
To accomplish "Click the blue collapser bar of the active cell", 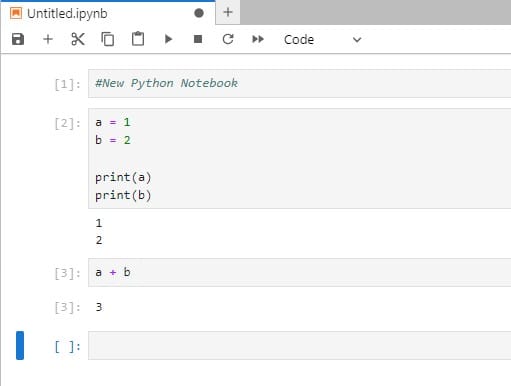I will point(20,345).
